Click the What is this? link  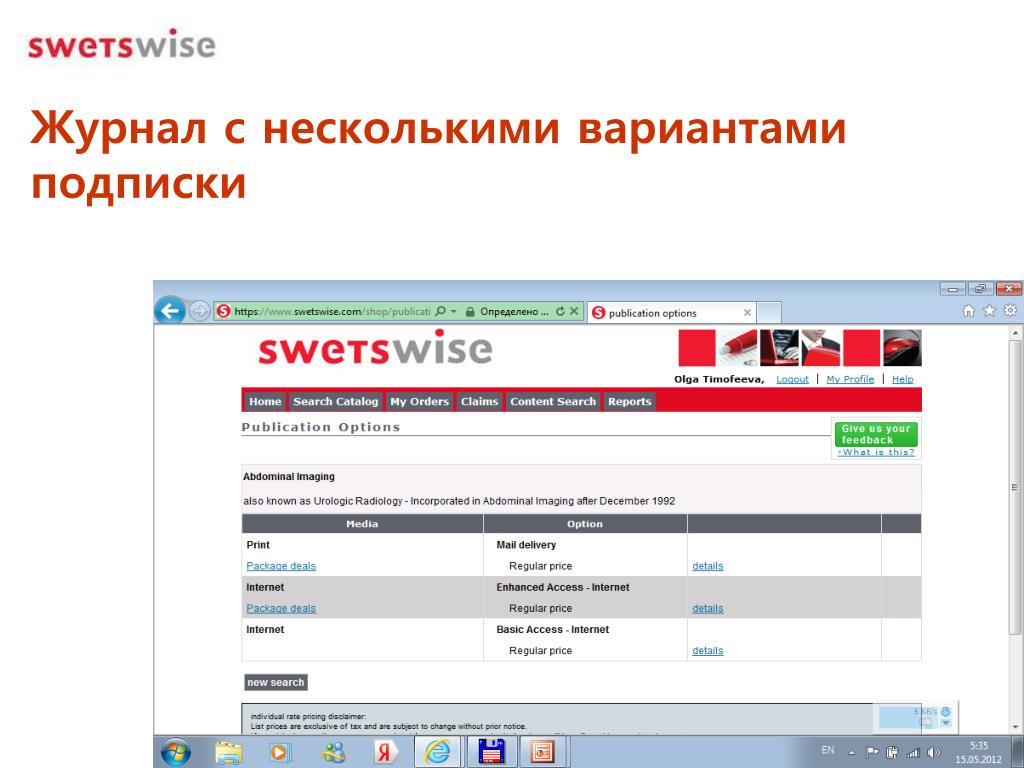[876, 452]
